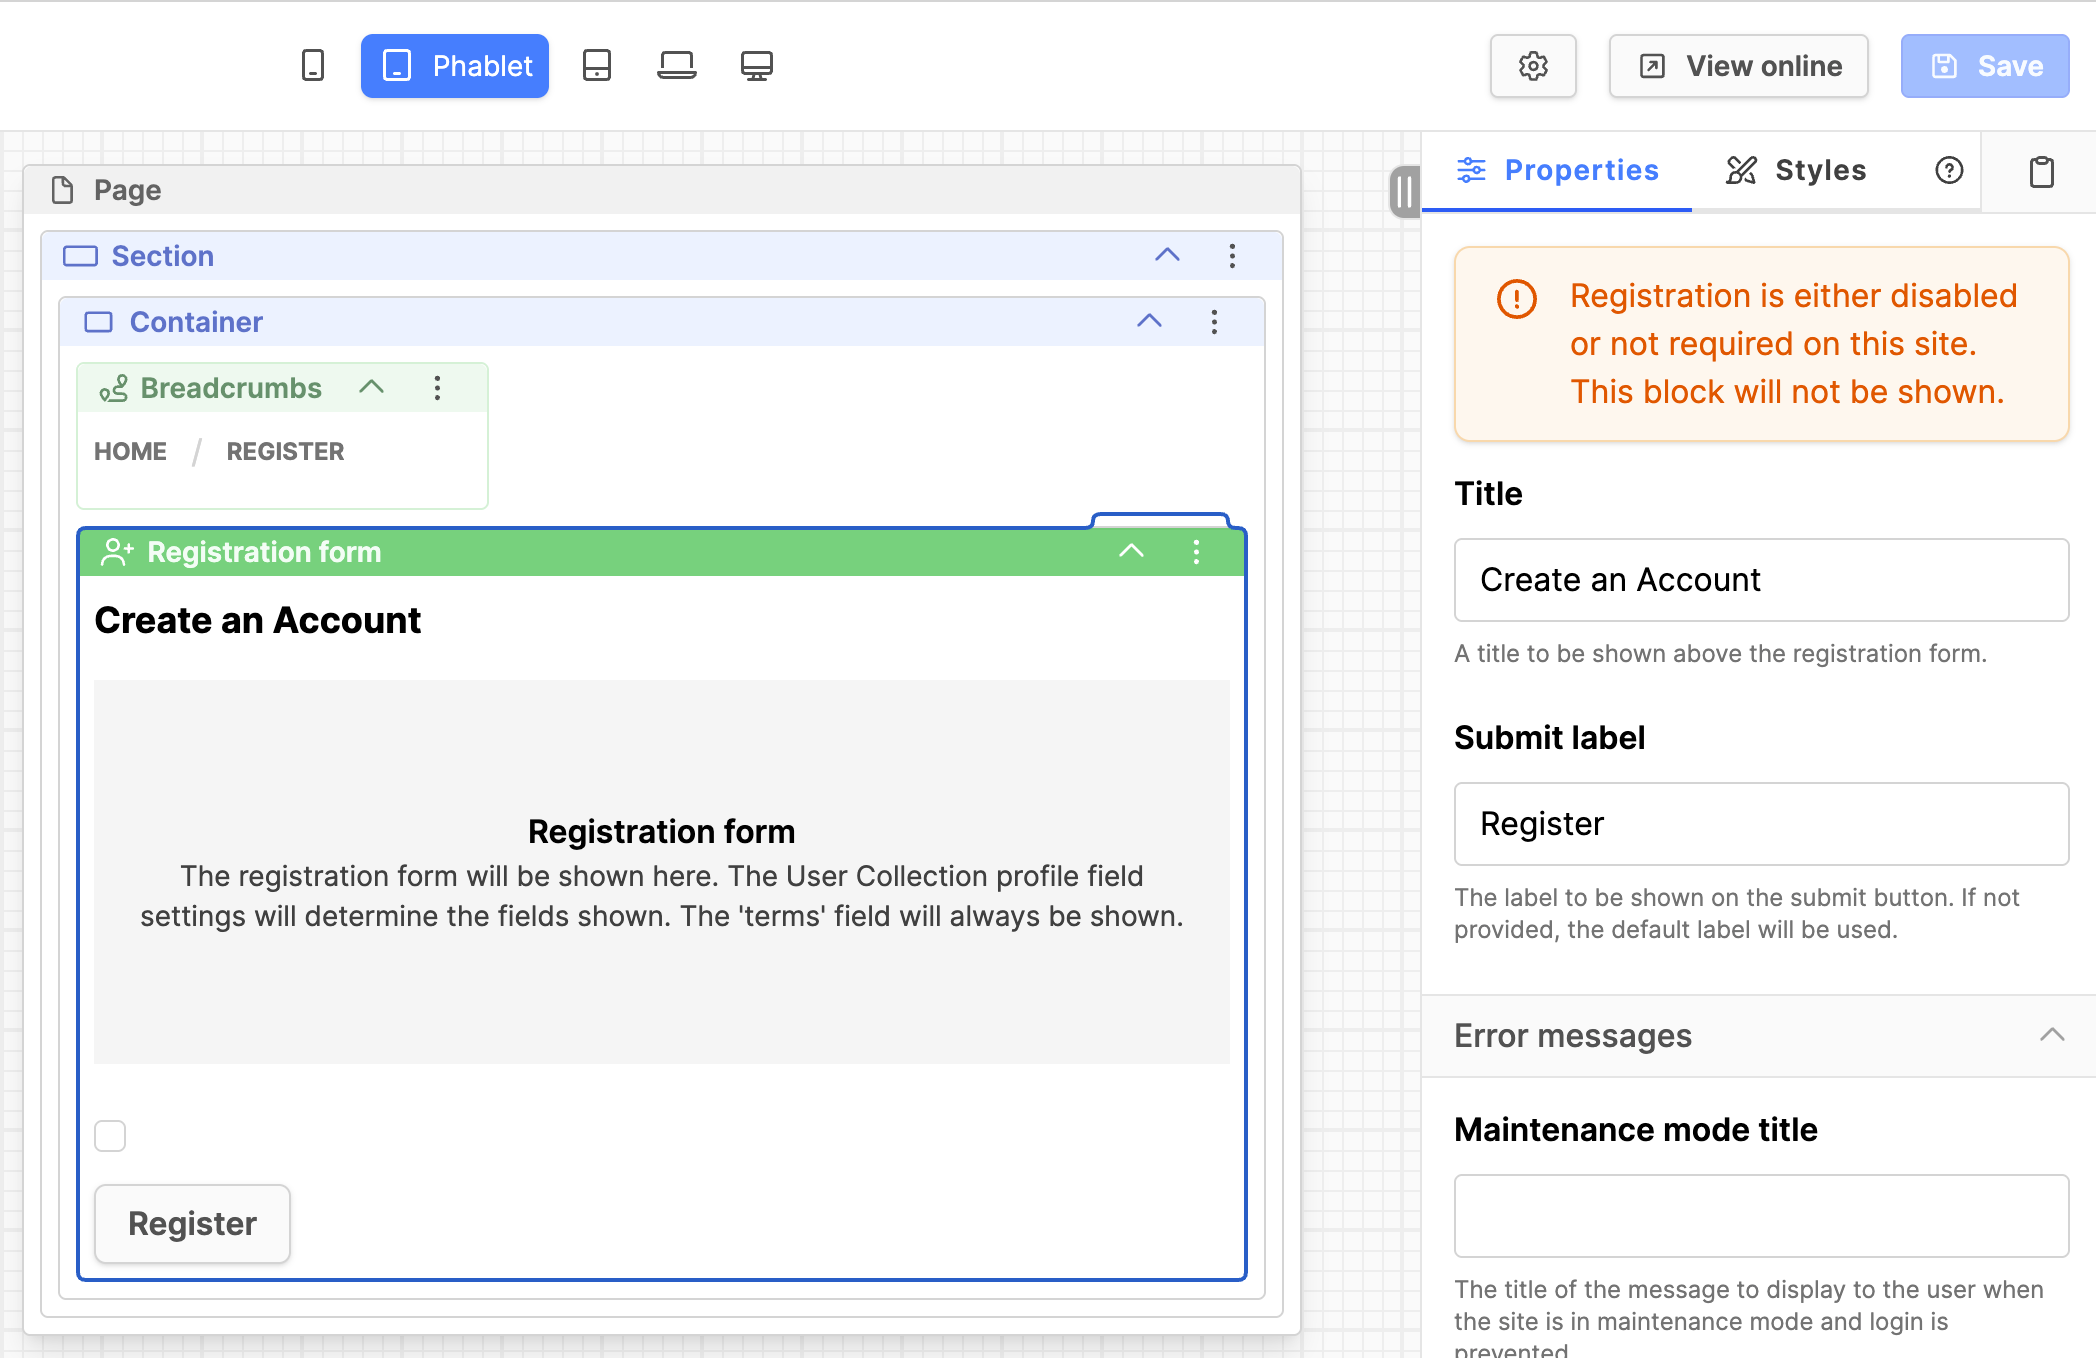Collapse the Section block
Image resolution: width=2096 pixels, height=1358 pixels.
(1167, 255)
